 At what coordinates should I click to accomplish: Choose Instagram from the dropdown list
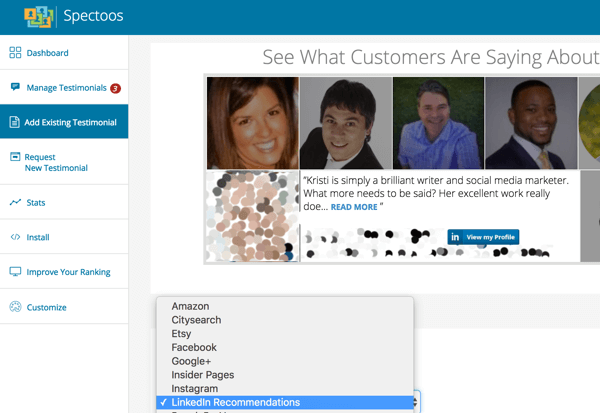click(x=285, y=389)
